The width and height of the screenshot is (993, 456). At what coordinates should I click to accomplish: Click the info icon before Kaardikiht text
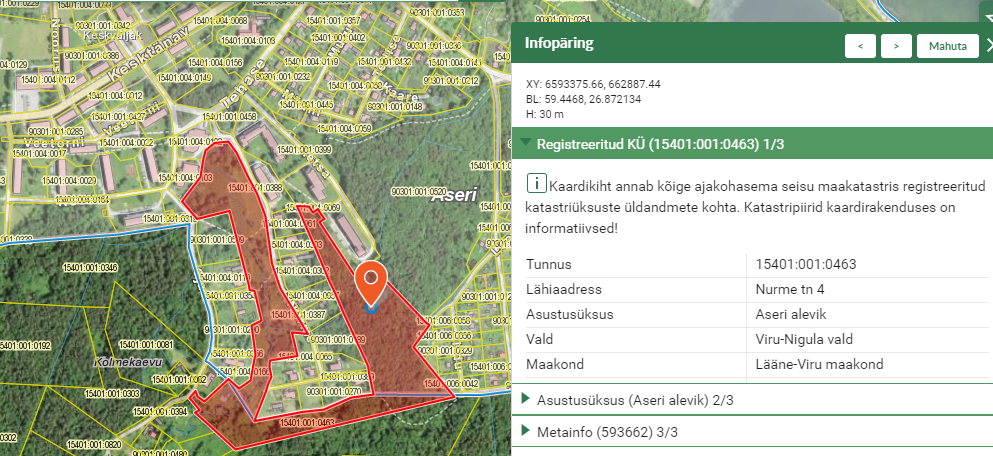click(536, 183)
